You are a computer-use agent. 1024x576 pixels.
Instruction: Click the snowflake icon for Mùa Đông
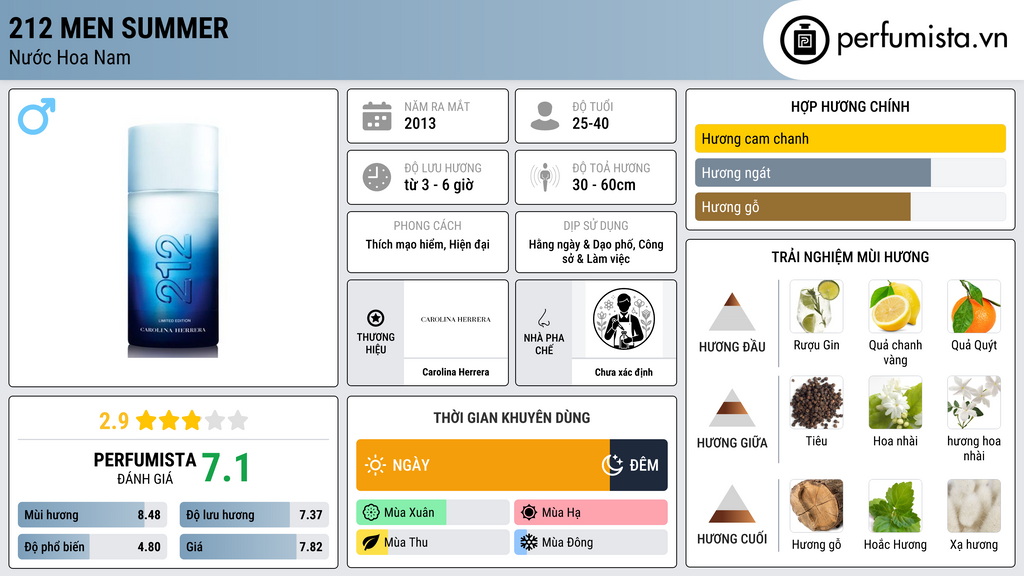[x=529, y=542]
